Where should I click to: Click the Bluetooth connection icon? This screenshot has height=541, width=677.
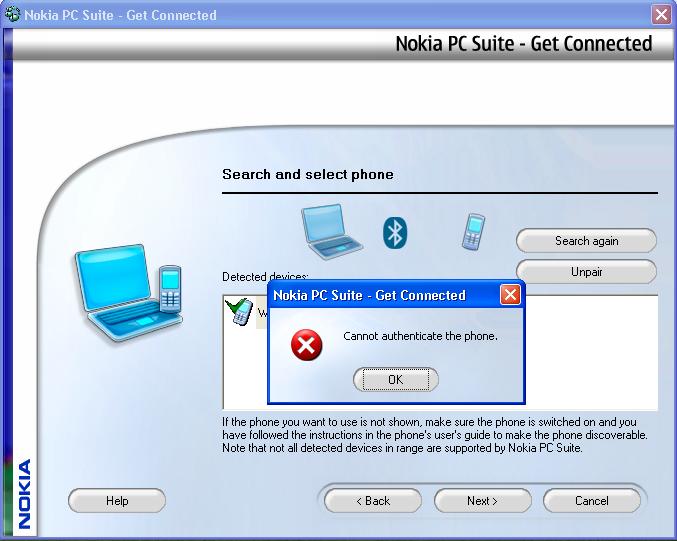coord(395,233)
